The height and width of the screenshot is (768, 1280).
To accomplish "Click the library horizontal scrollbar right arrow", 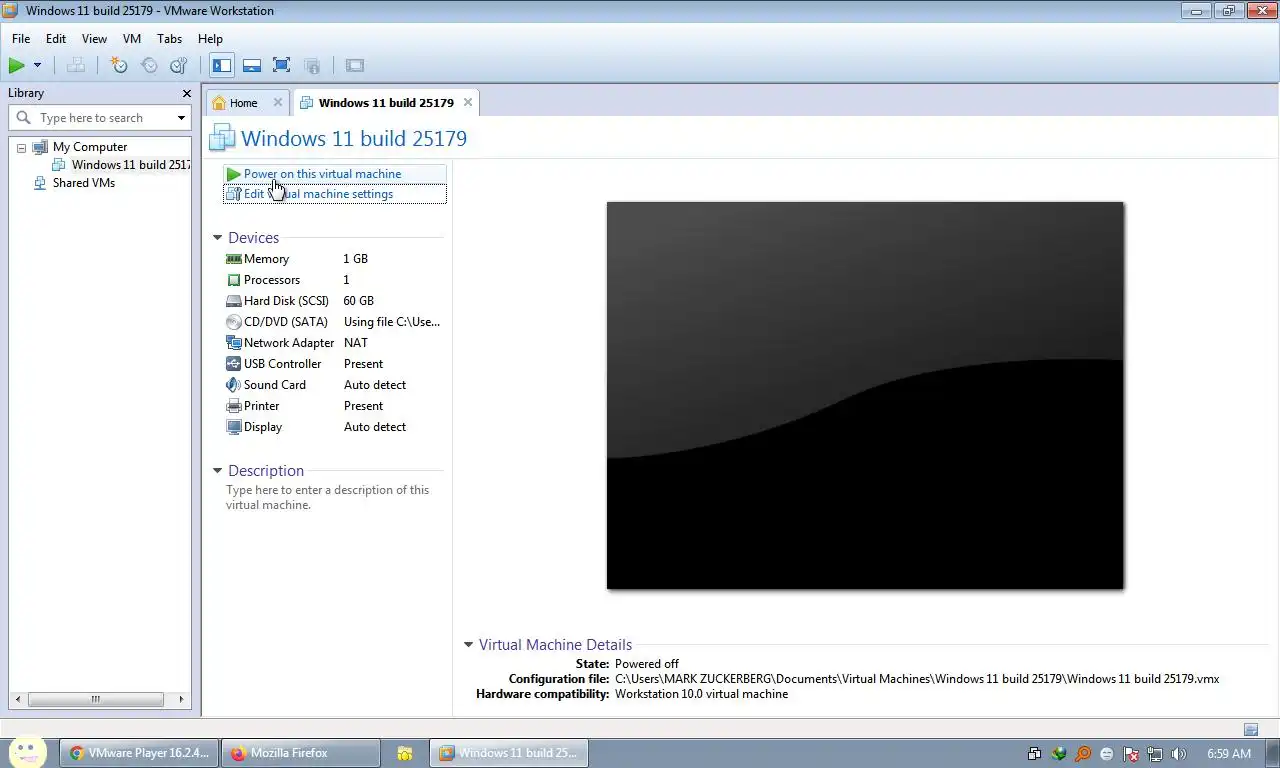I will [181, 700].
